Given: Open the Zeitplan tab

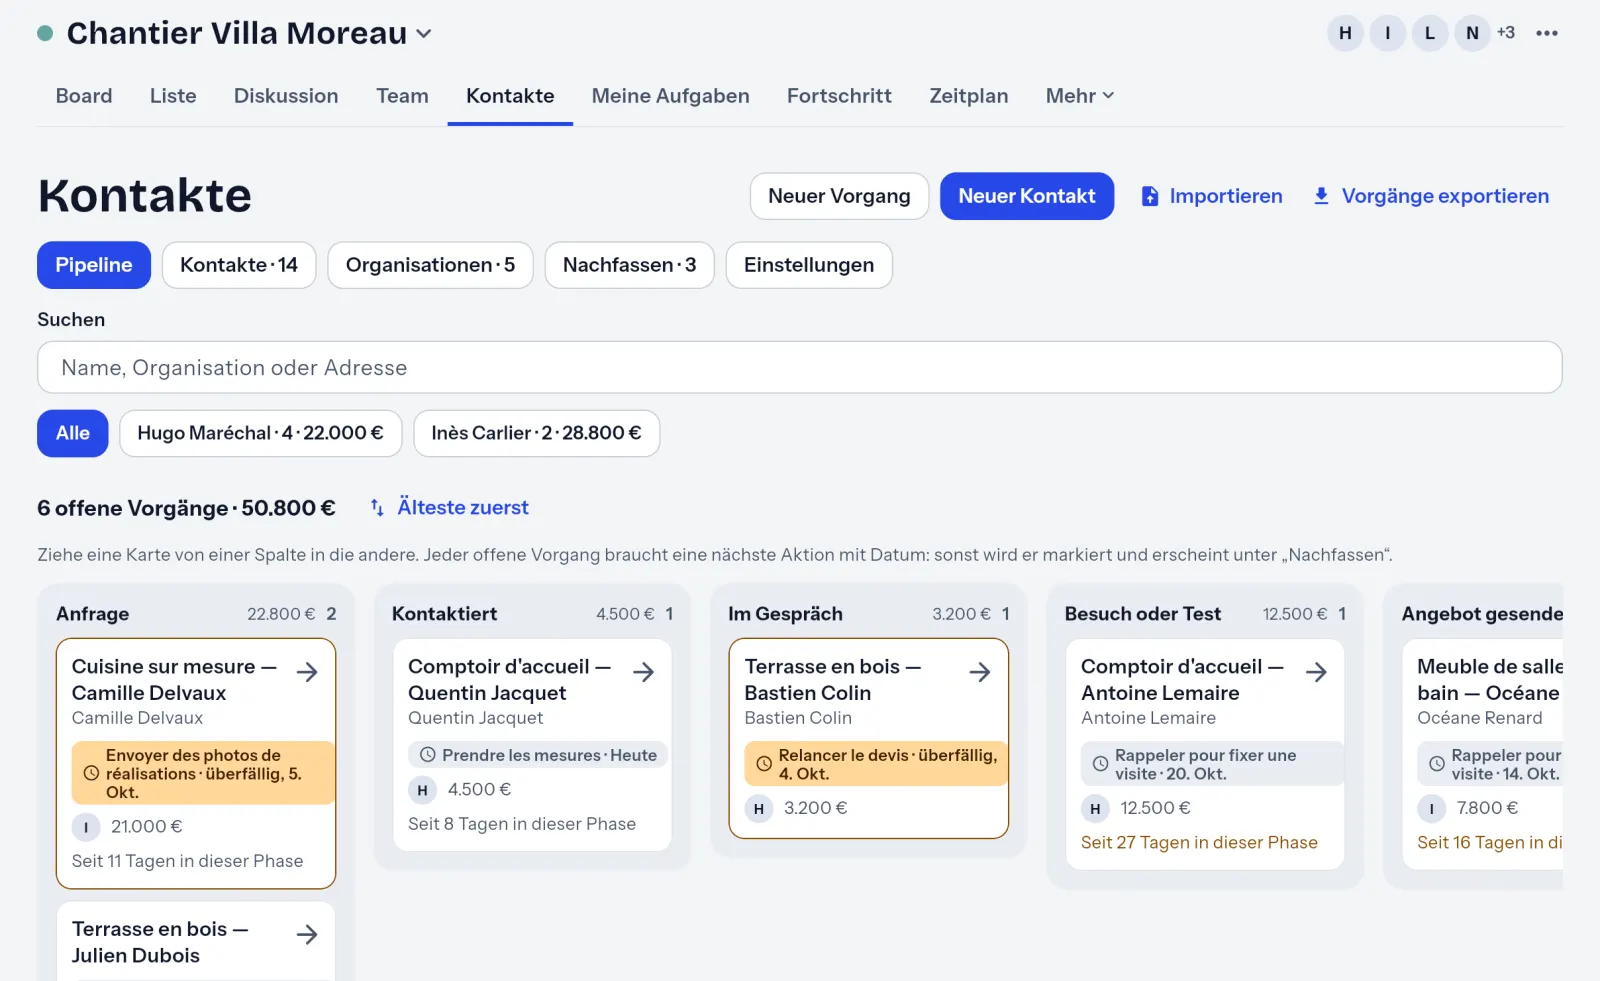Looking at the screenshot, I should click(x=969, y=96).
